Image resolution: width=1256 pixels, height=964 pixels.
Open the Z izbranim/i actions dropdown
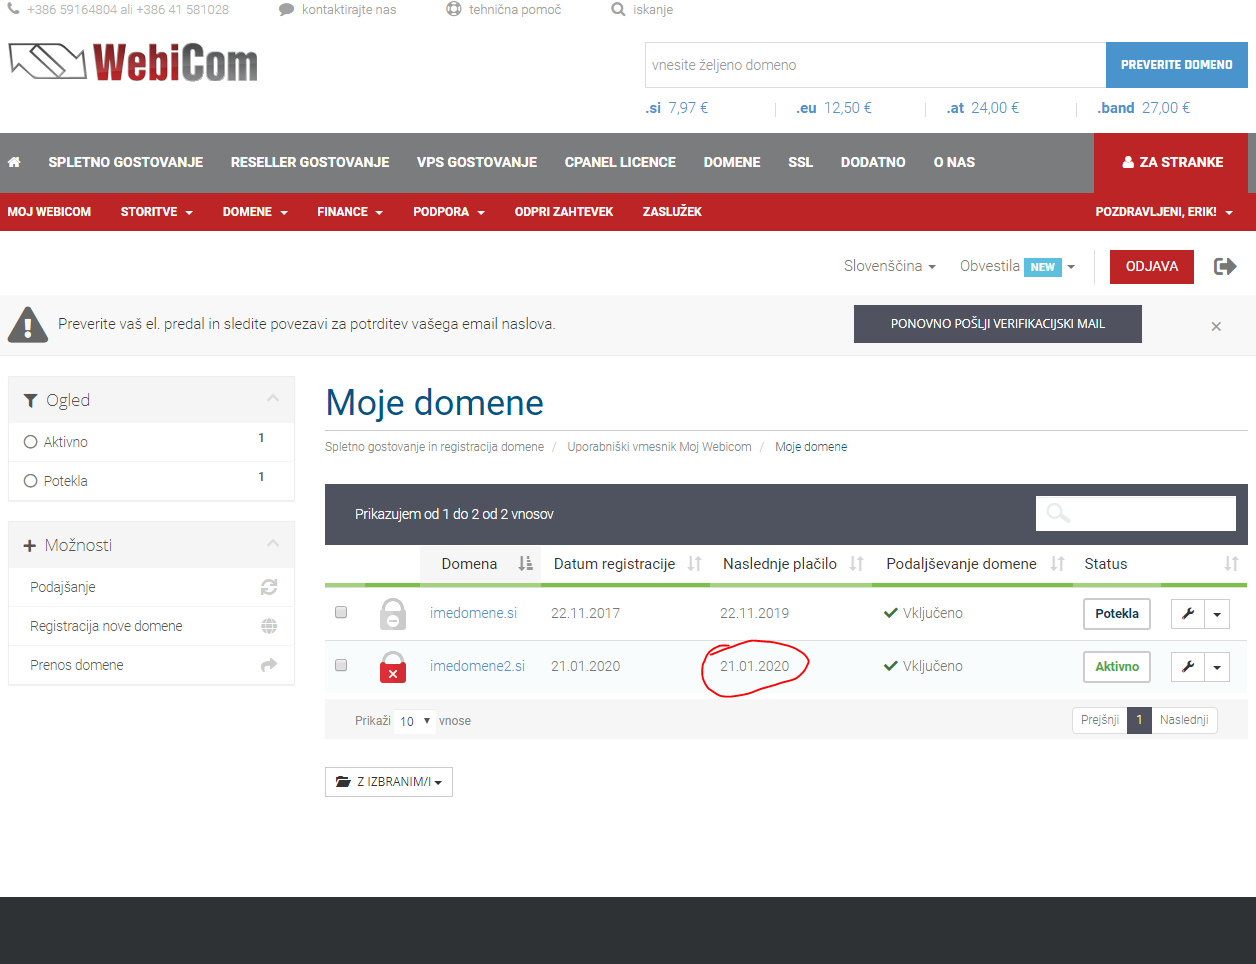389,782
